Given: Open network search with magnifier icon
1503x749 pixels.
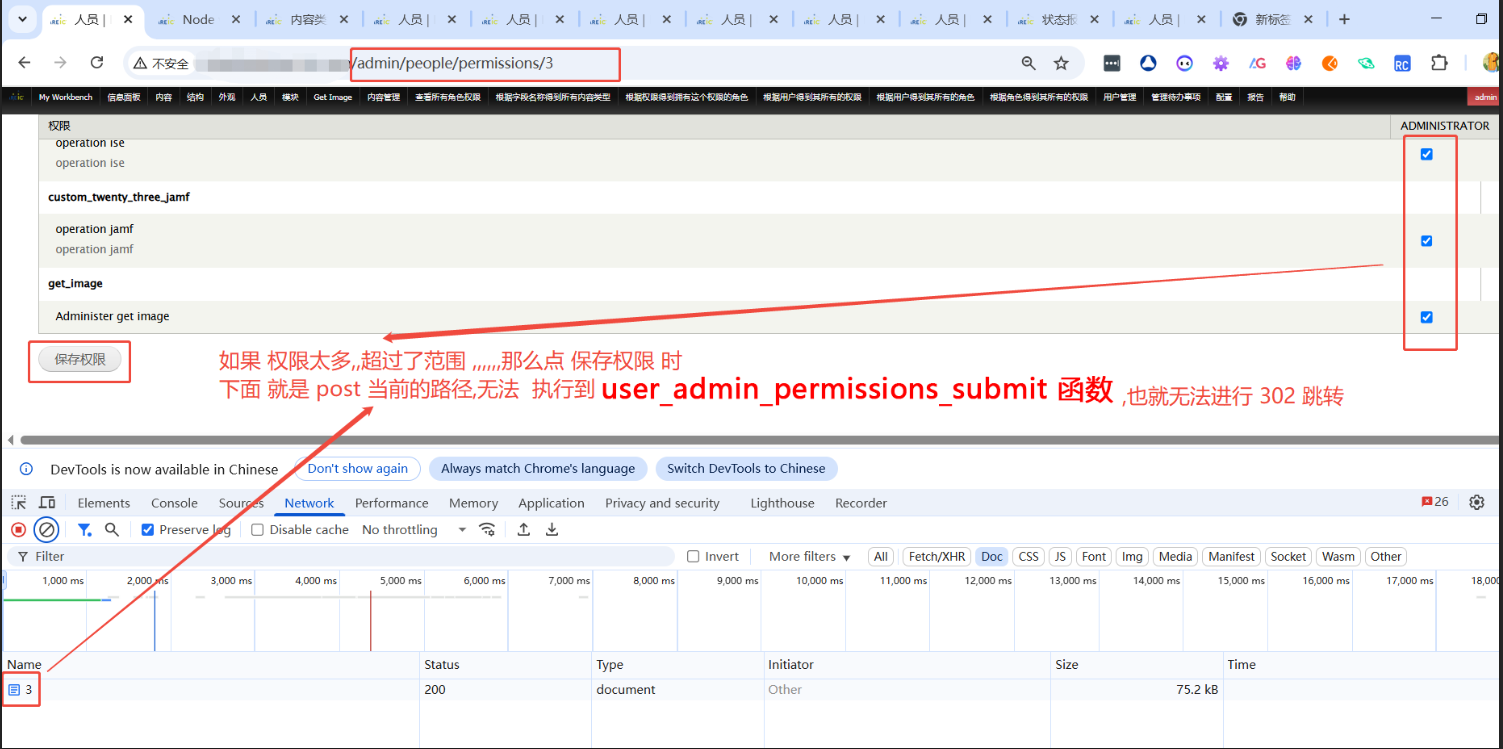Looking at the screenshot, I should [x=112, y=530].
